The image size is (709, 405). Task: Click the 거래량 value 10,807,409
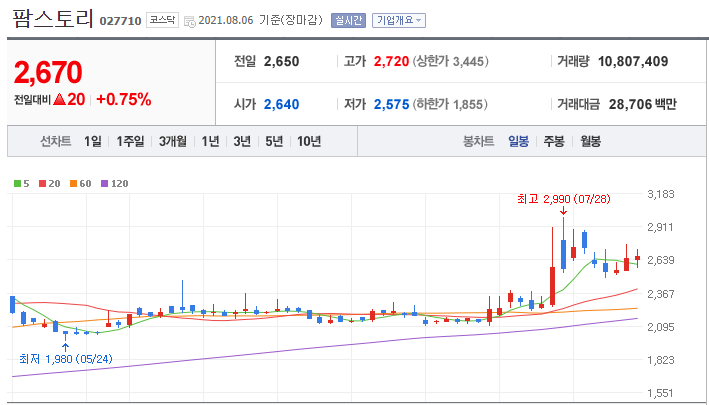tap(633, 61)
